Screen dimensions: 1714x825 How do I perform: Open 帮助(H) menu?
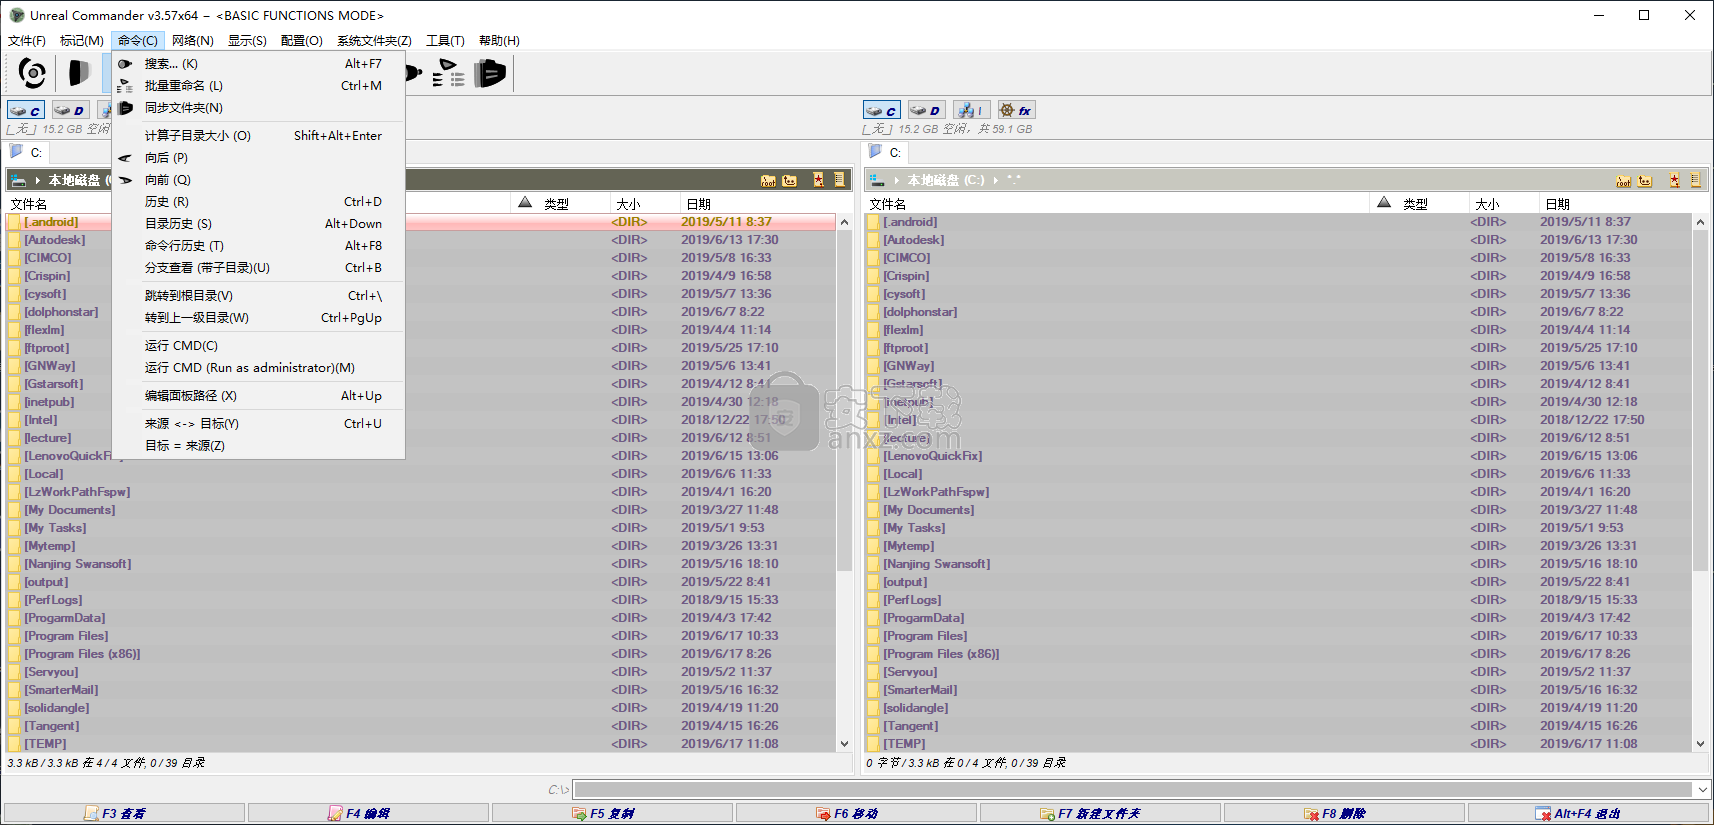[499, 41]
